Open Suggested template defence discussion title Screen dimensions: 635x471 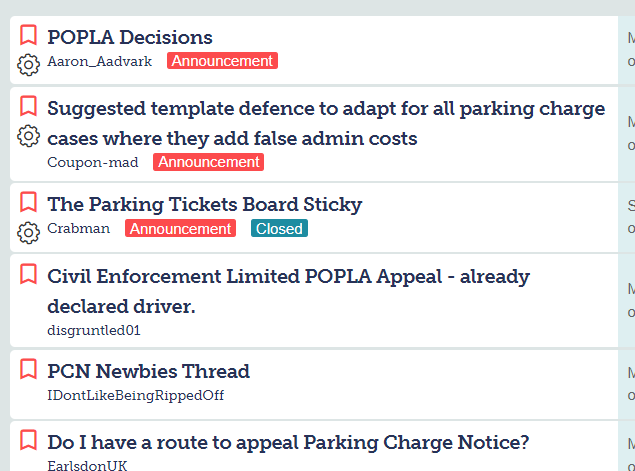(326, 124)
